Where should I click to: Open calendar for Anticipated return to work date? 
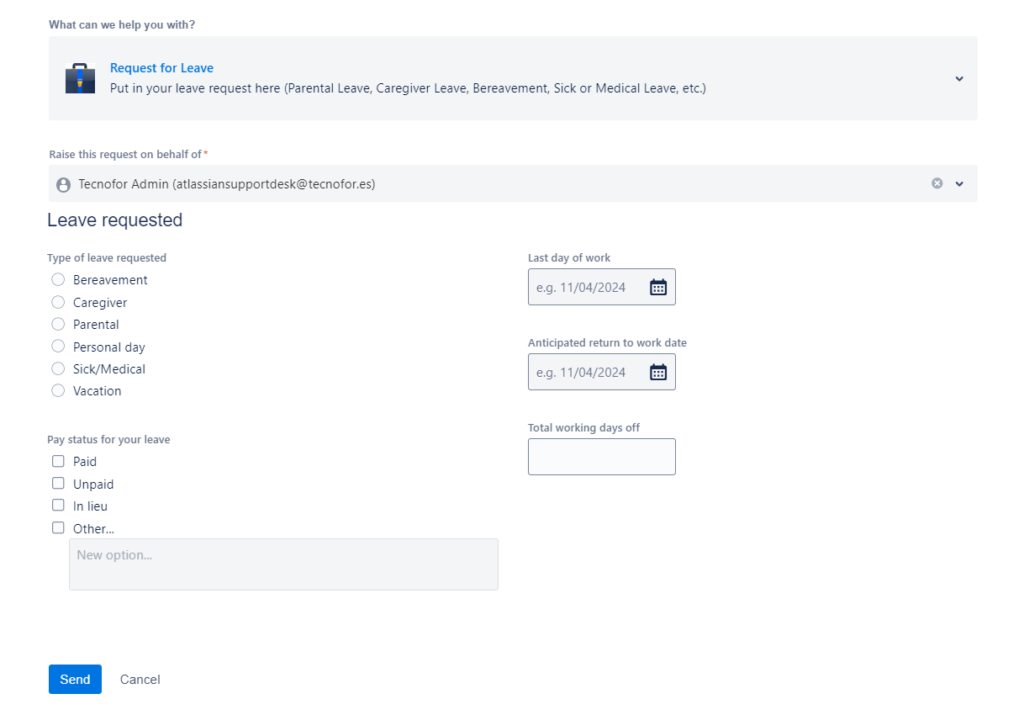click(658, 372)
